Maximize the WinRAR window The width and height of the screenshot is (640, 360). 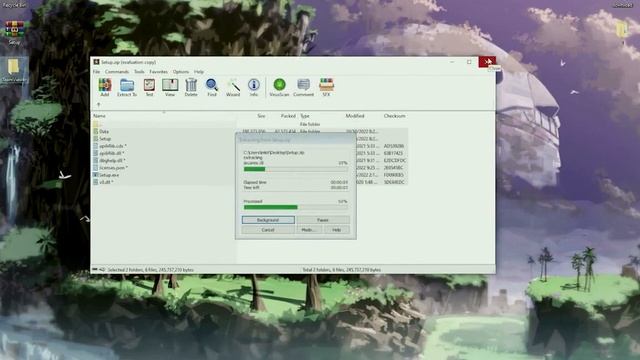[469, 62]
